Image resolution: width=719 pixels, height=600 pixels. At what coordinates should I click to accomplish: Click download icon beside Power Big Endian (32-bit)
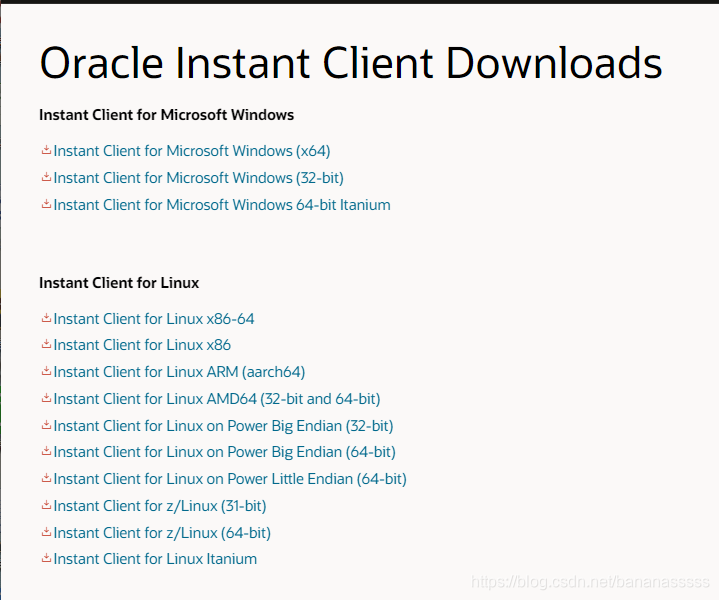point(46,425)
